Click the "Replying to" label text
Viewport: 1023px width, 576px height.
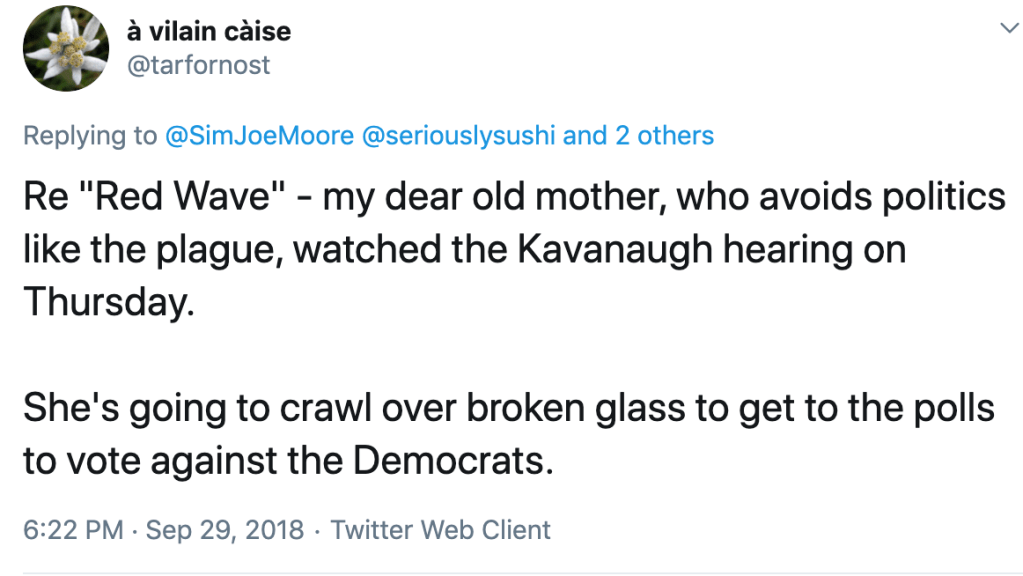[90, 135]
